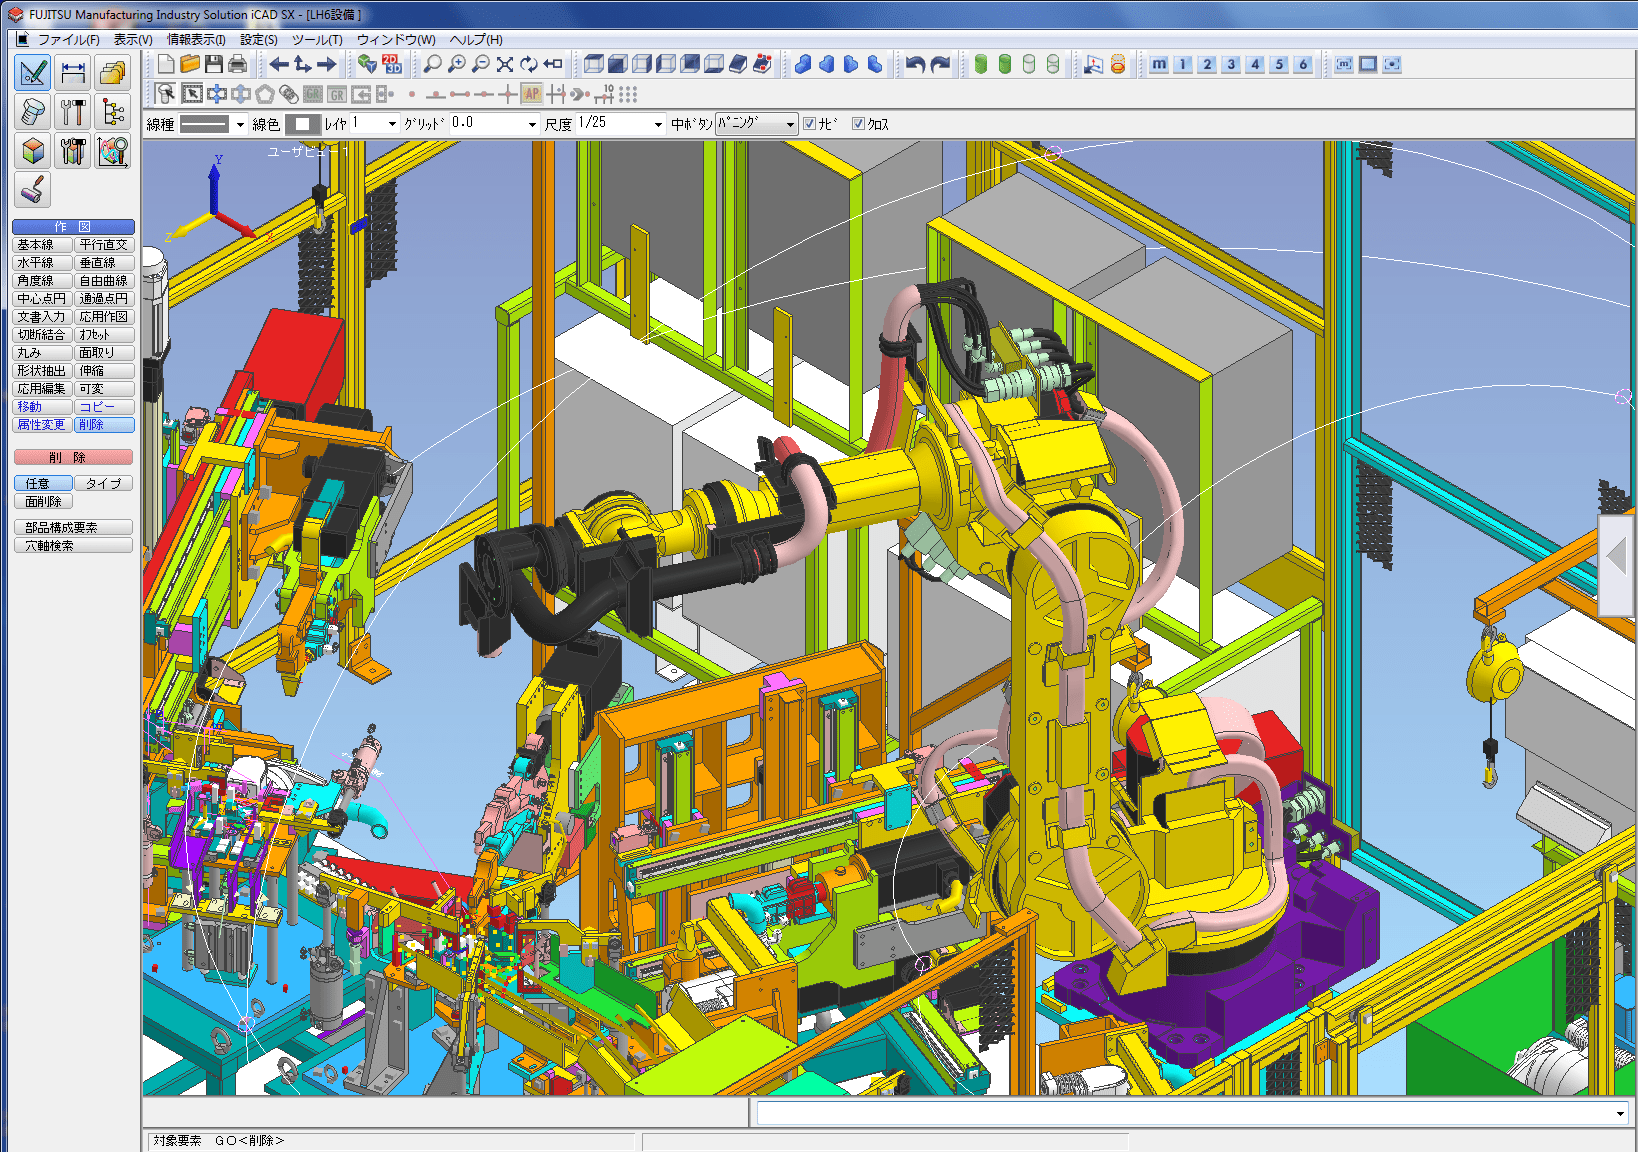Click the zoom out magnifier icon
Viewport: 1638px width, 1152px height.
[x=481, y=64]
